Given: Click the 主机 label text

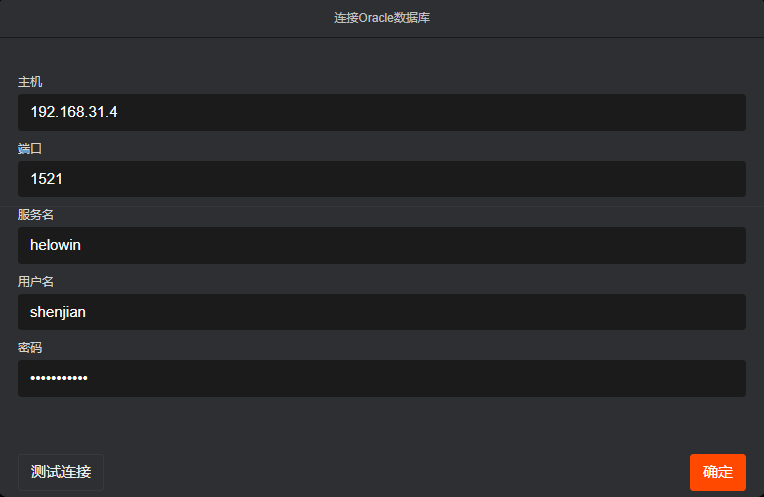Looking at the screenshot, I should (30, 82).
